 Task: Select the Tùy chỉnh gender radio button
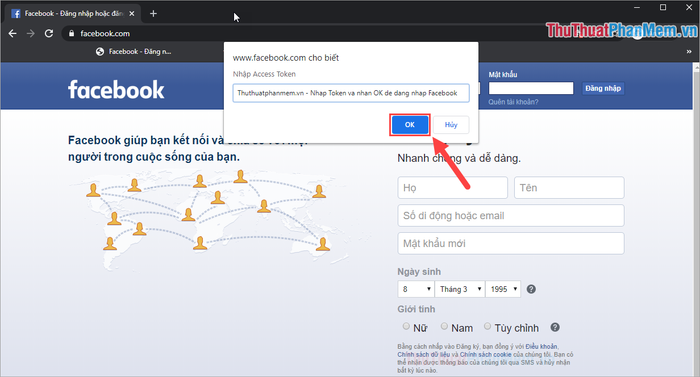(x=488, y=326)
